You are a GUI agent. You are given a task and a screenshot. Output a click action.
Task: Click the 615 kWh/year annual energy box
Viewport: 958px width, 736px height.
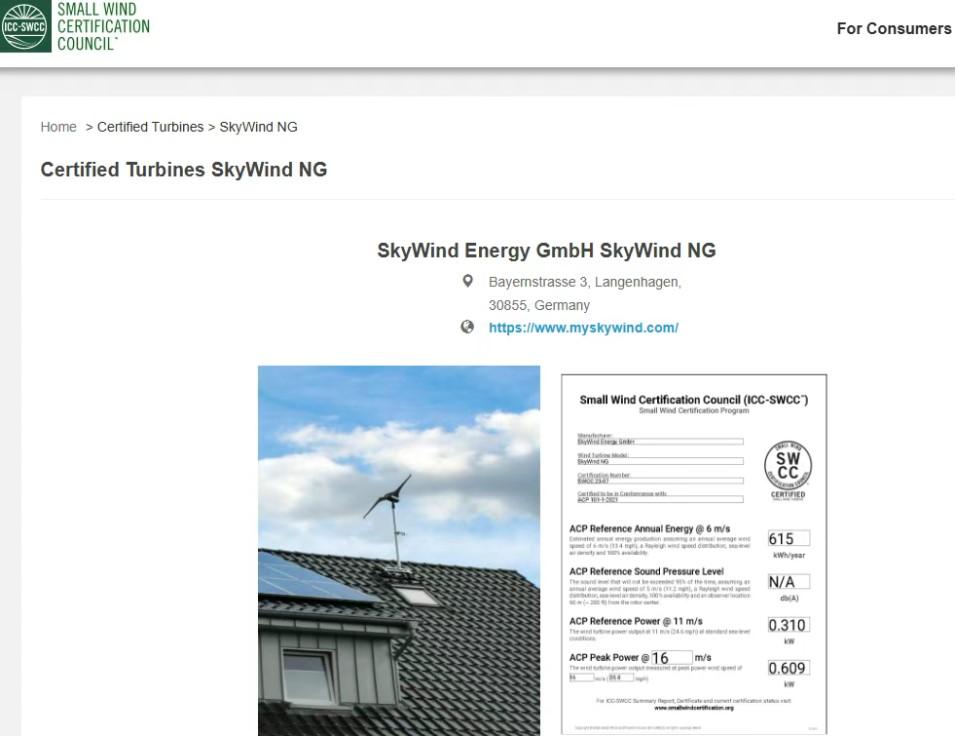[788, 539]
